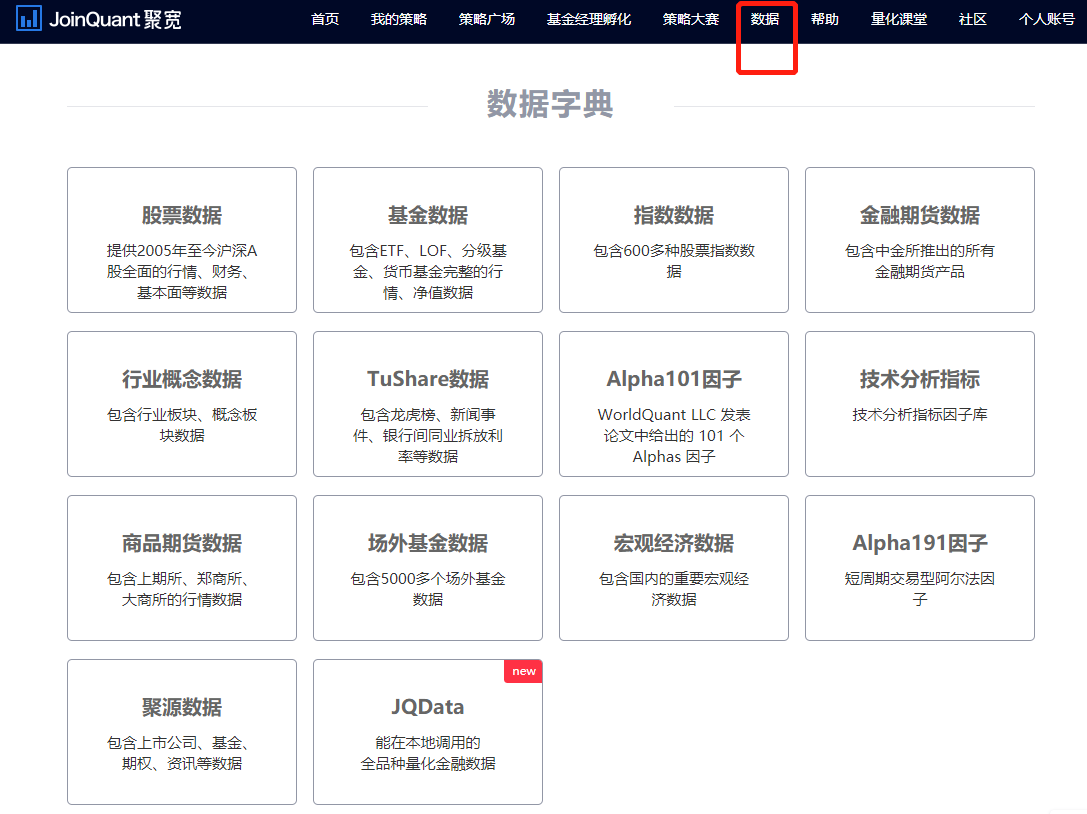
Task: Open the 策略大赛 nav item
Action: click(x=691, y=19)
